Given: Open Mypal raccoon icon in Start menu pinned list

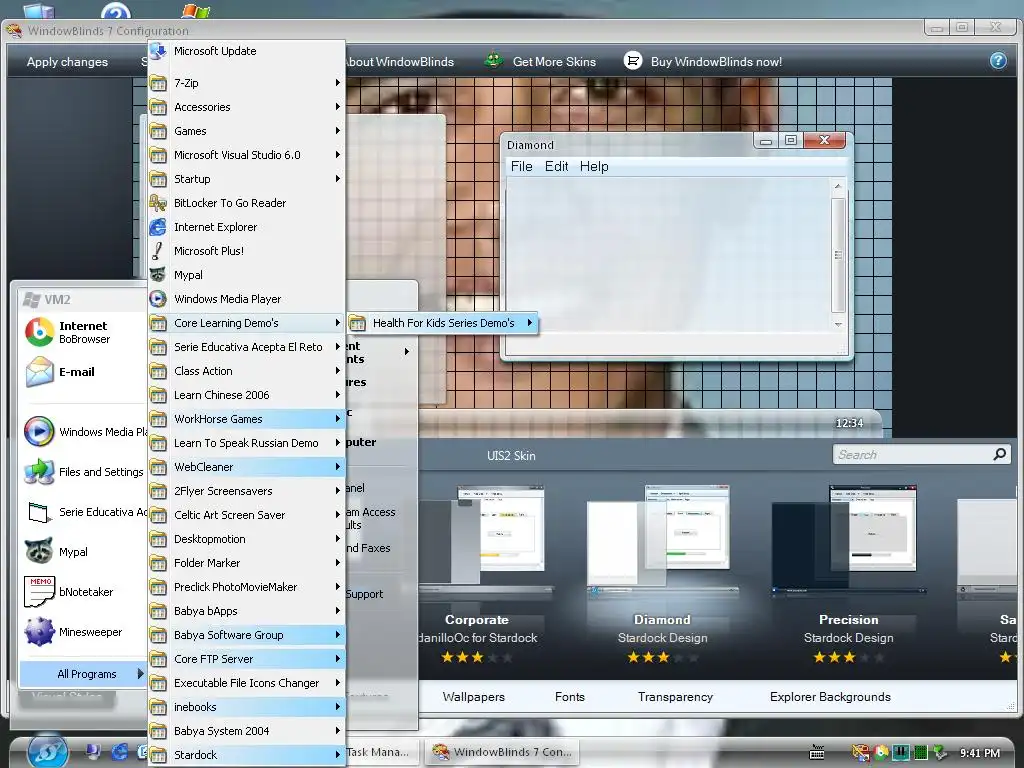Looking at the screenshot, I should (39, 552).
